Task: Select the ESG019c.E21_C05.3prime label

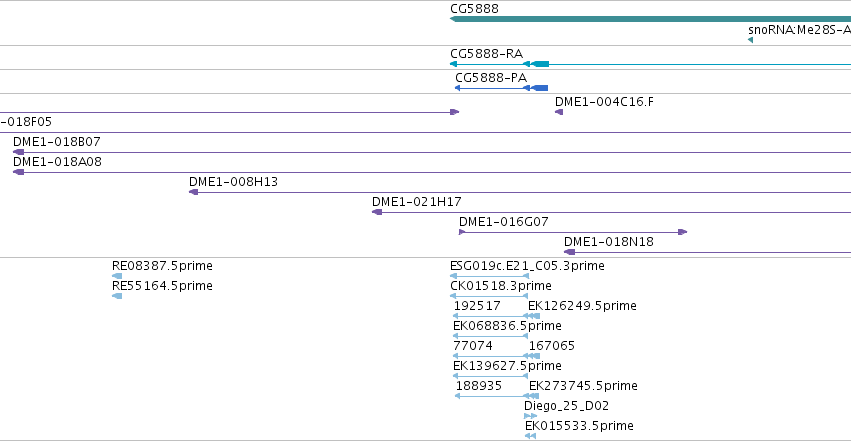Action: [x=528, y=266]
